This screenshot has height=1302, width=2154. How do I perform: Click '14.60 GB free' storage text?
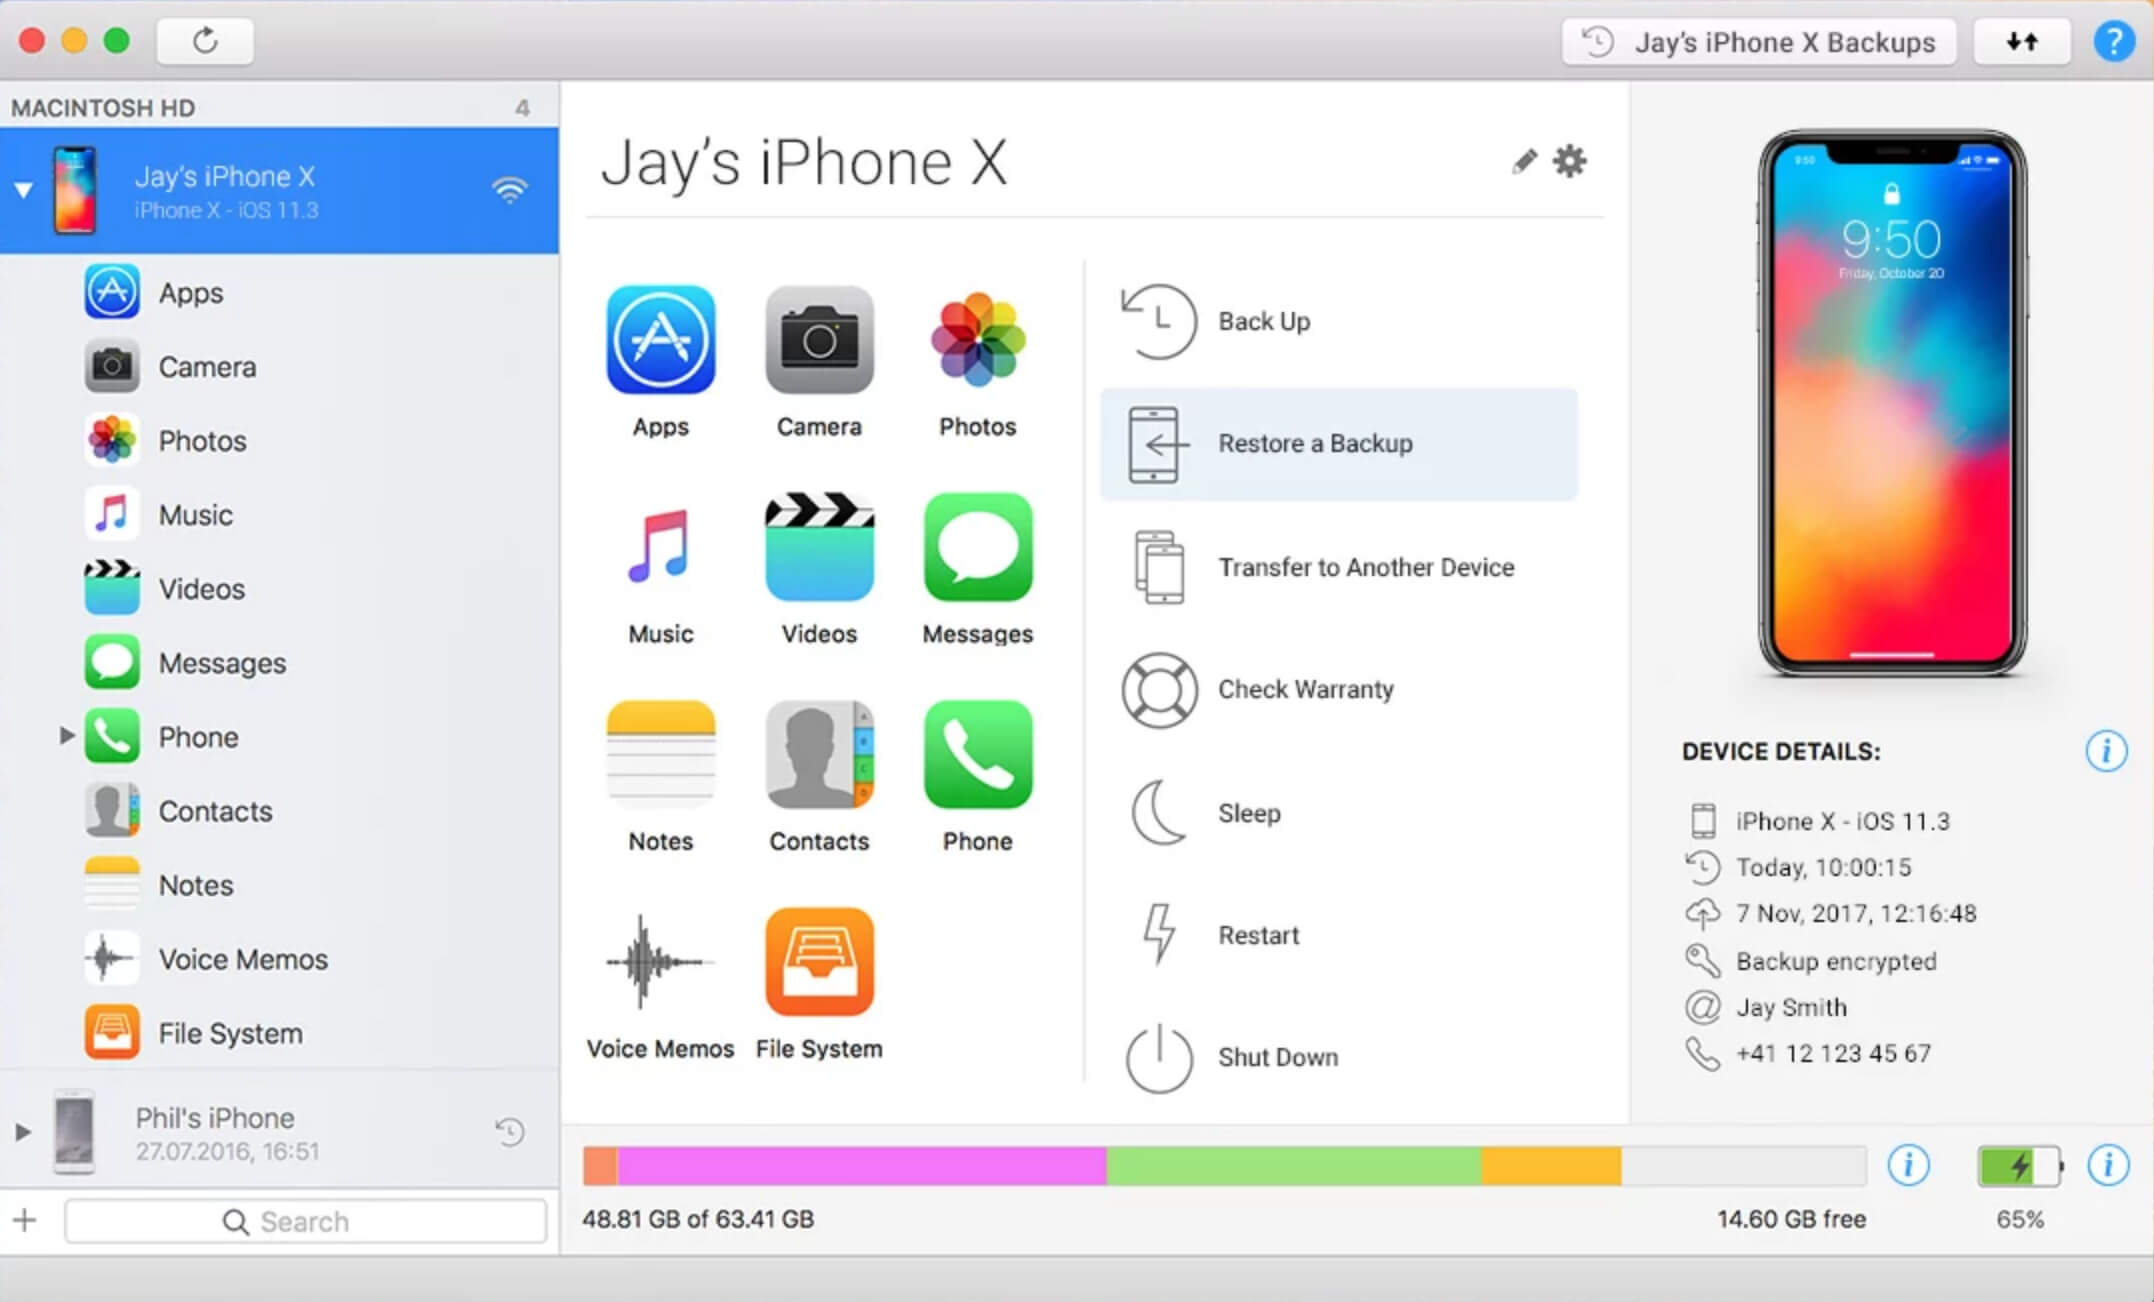click(1791, 1219)
